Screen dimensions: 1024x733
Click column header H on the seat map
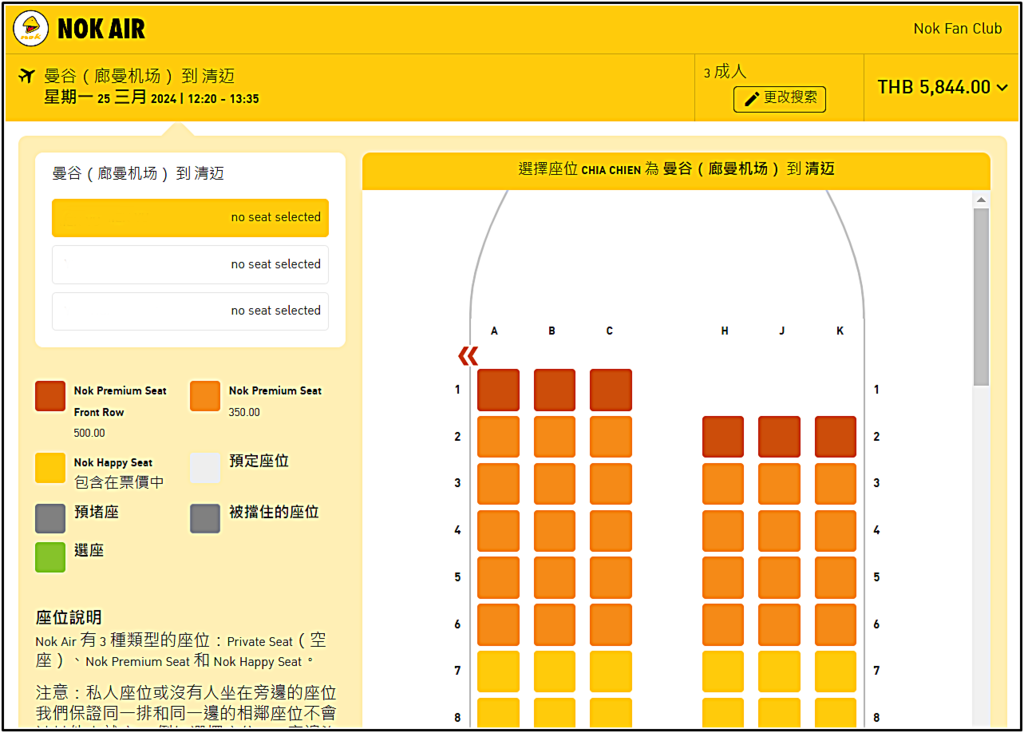pyautogui.click(x=724, y=331)
